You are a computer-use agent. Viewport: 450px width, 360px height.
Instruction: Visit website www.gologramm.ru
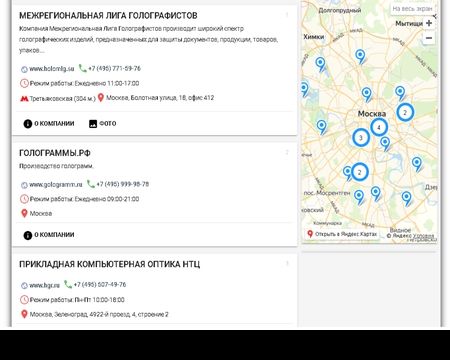click(56, 184)
